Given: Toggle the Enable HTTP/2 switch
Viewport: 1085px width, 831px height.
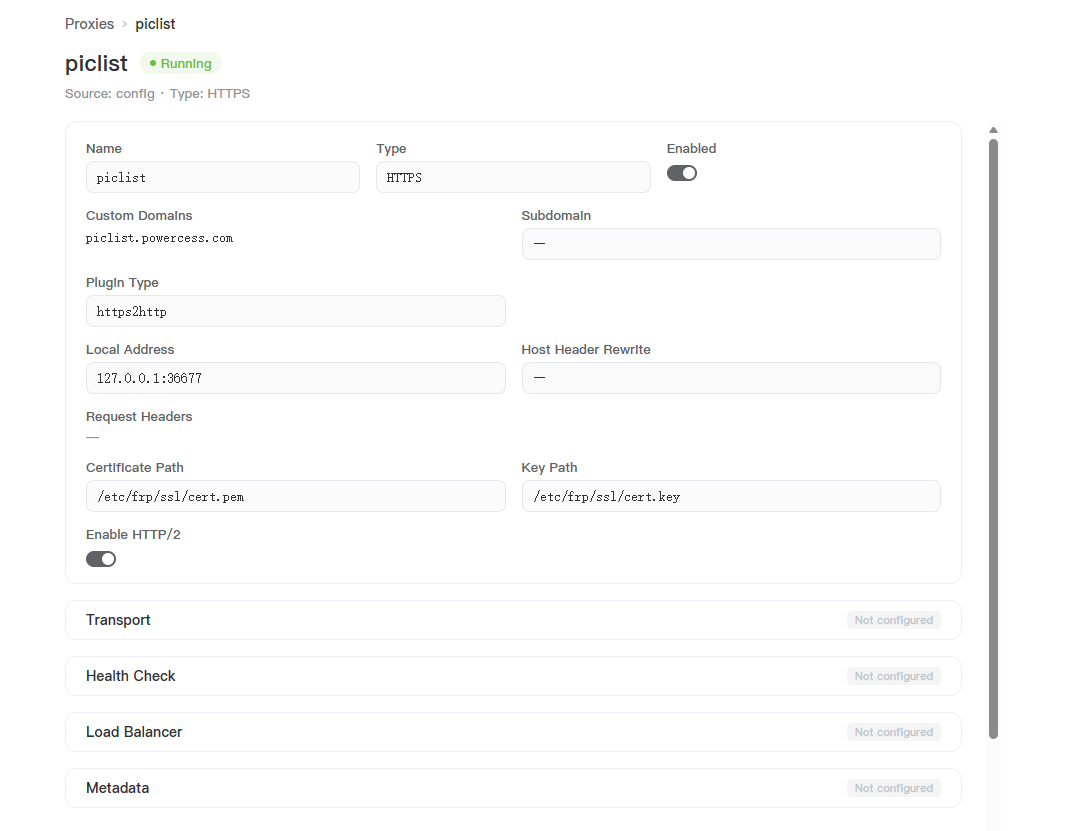Looking at the screenshot, I should [101, 559].
